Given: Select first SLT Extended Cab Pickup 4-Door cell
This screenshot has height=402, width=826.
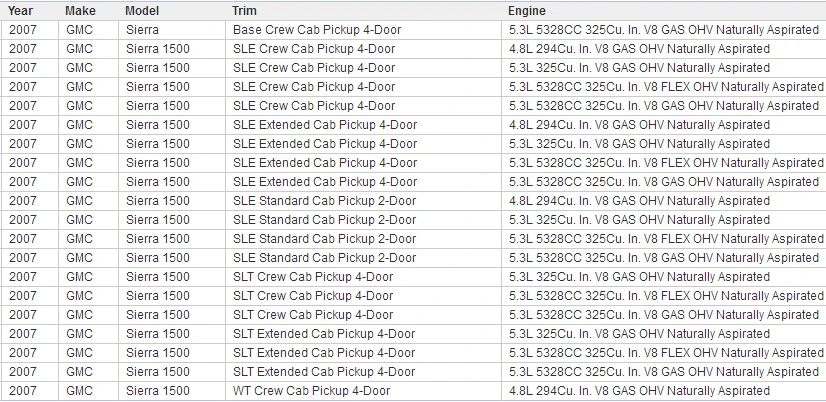Looking at the screenshot, I should 363,334.
